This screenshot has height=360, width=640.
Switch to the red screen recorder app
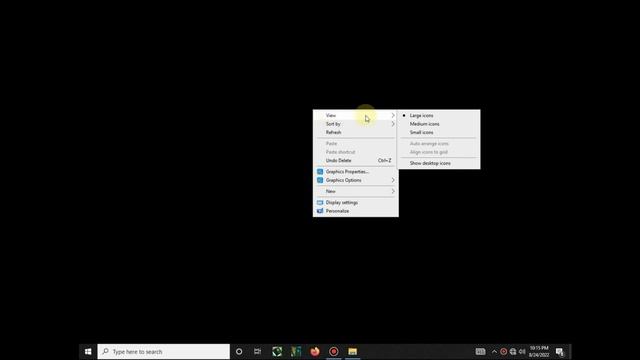(333, 351)
